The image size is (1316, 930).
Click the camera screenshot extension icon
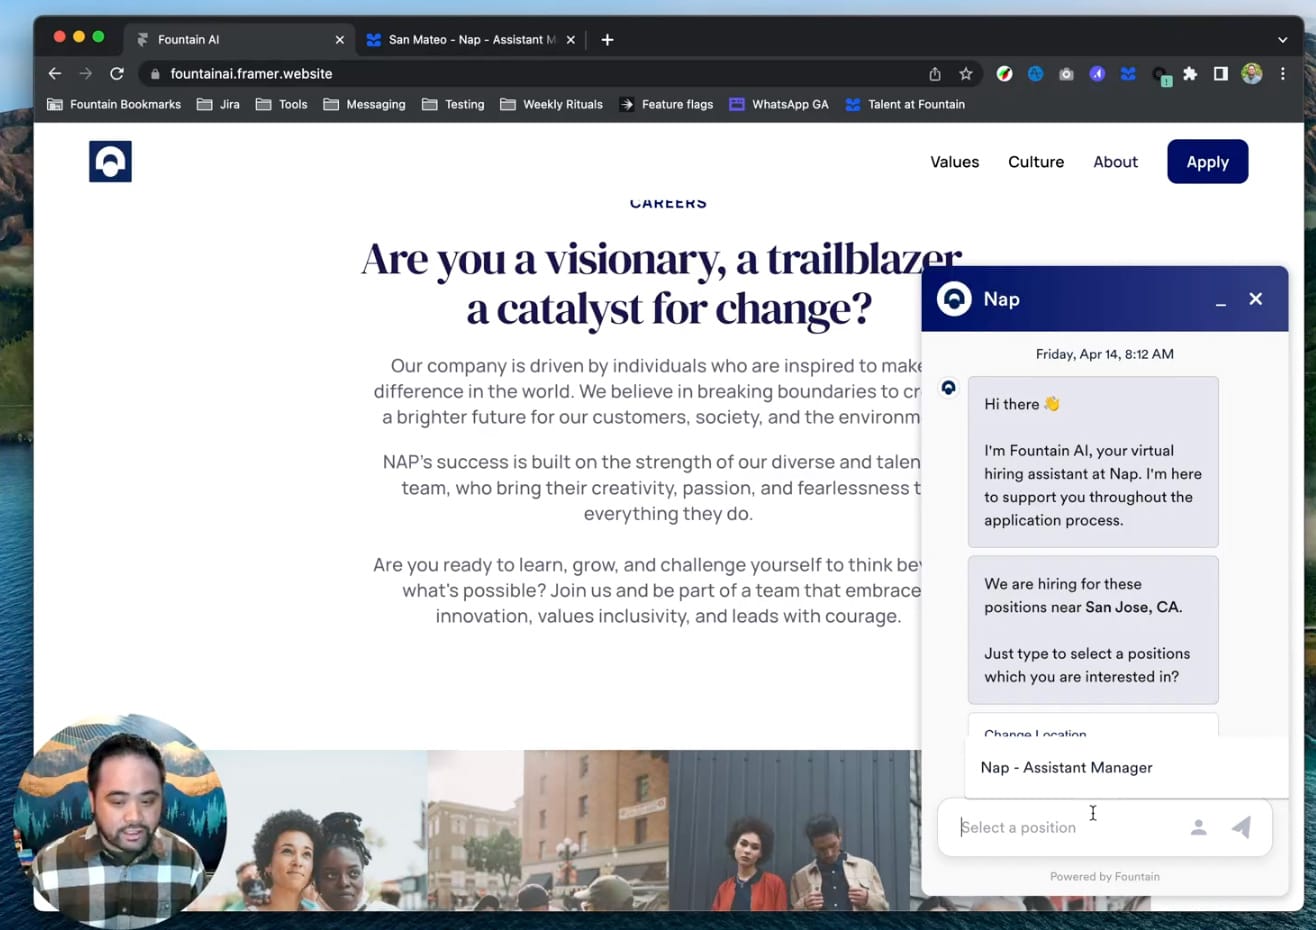point(1067,74)
